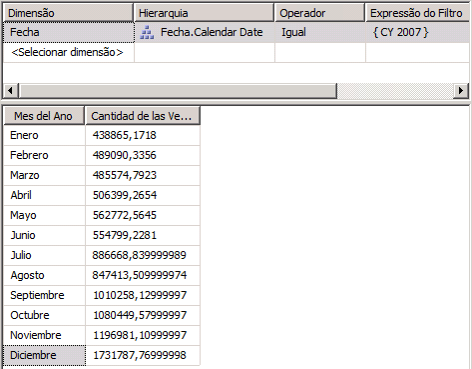The image size is (472, 369).
Task: Click the horizontal scrollbar thumb in filter pane
Action: (178, 91)
